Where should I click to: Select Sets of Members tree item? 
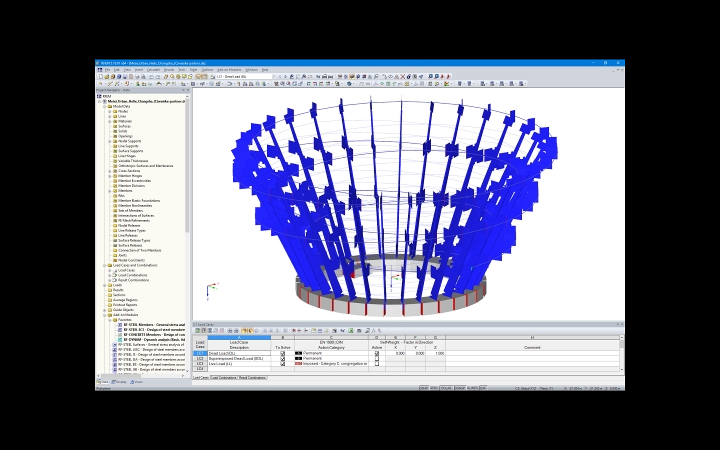coord(130,211)
